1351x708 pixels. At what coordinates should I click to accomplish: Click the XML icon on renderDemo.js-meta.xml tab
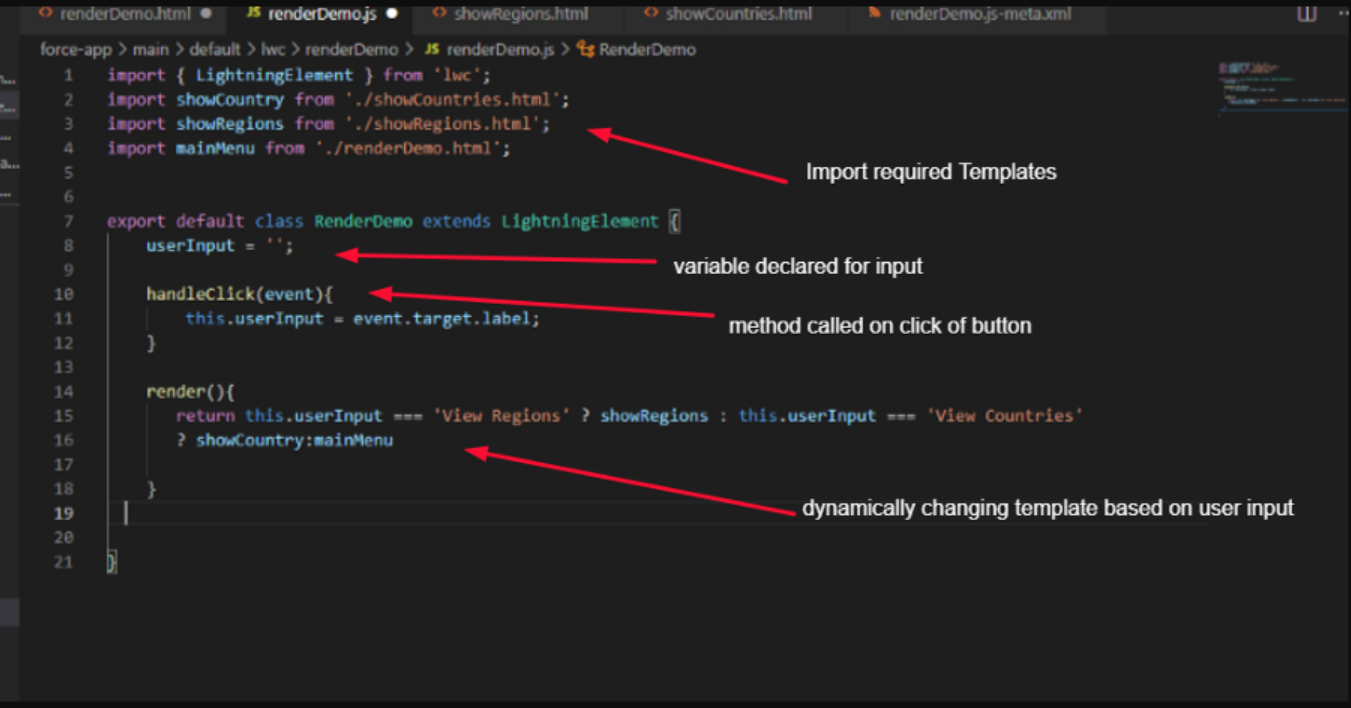pyautogui.click(x=875, y=14)
